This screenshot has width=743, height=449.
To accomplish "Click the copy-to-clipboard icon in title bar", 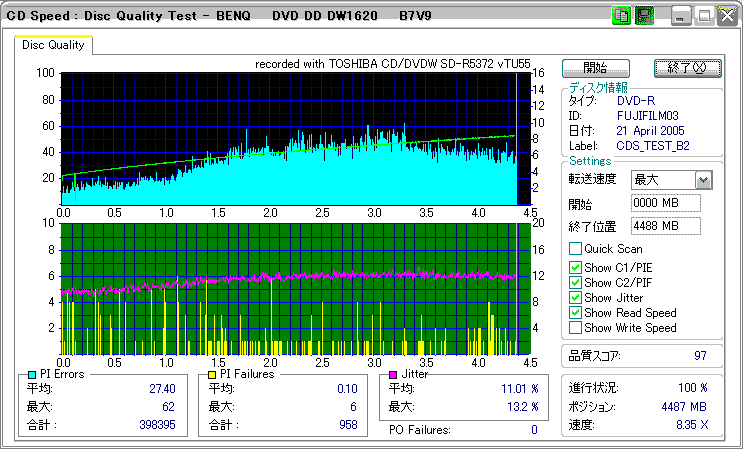I will [621, 16].
